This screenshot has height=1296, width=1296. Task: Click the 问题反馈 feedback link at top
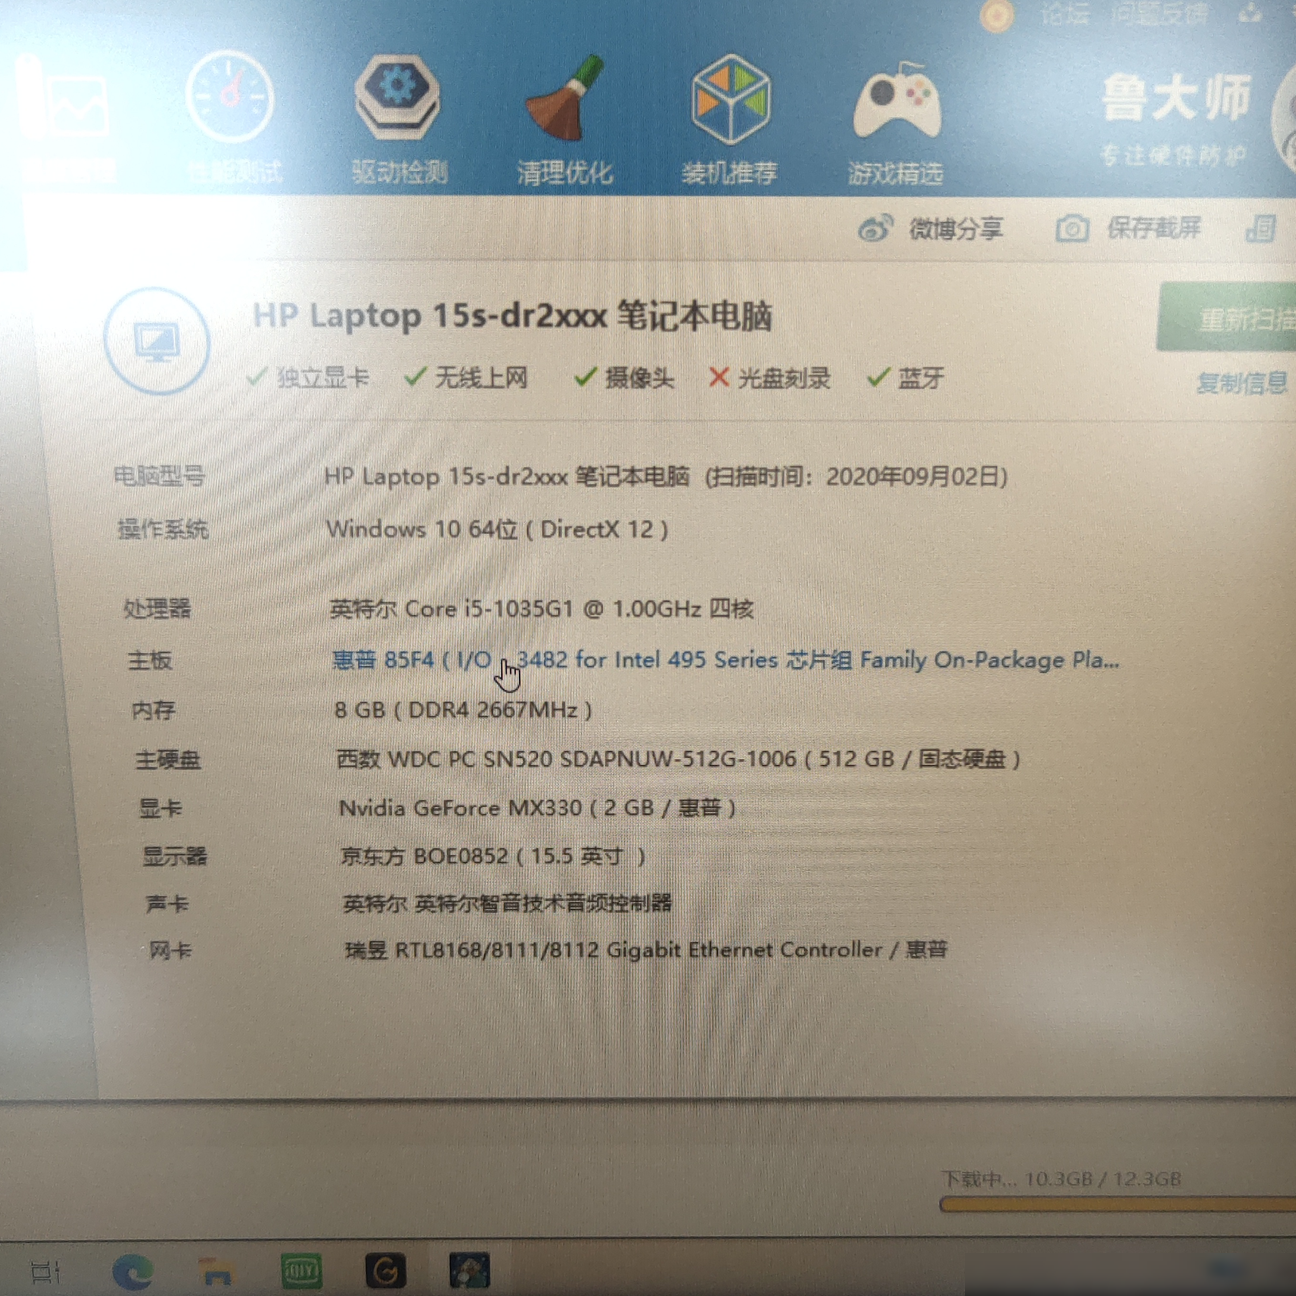pos(1159,14)
